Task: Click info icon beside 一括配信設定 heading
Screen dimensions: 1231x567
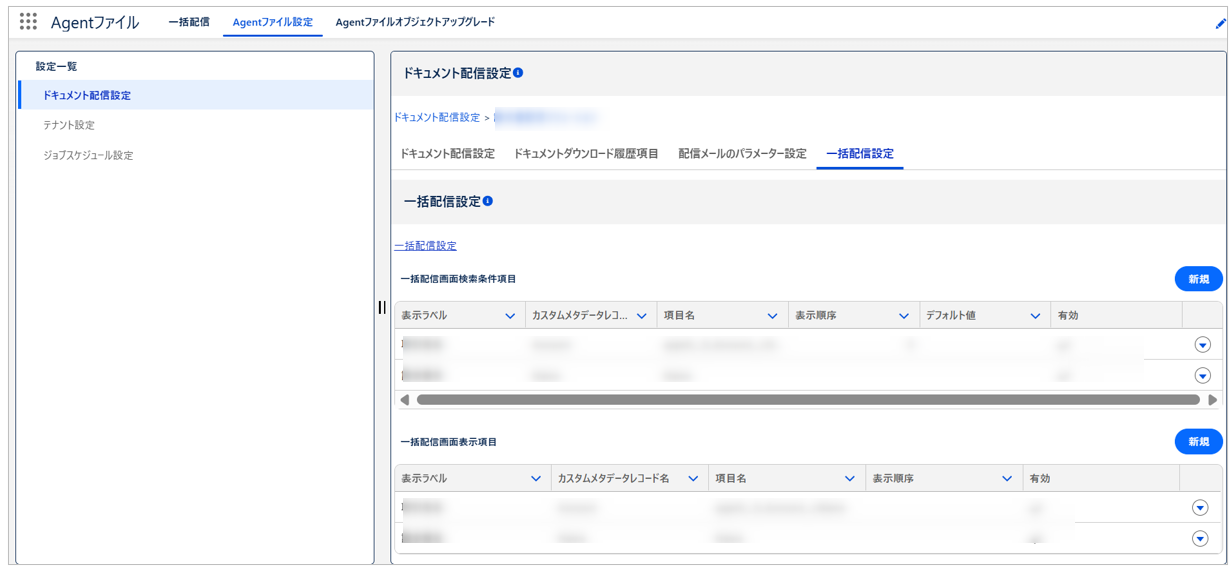Action: coord(488,201)
